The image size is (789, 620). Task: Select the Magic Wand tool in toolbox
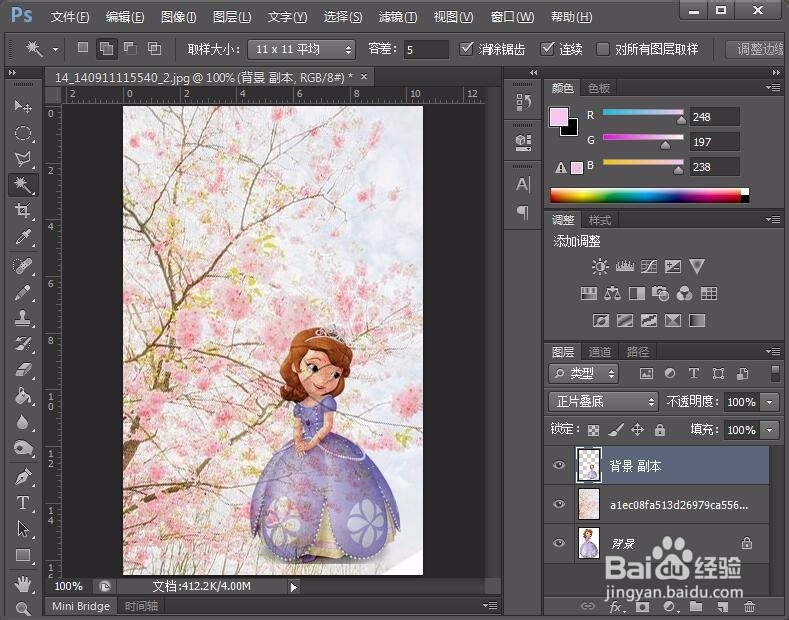tap(23, 185)
